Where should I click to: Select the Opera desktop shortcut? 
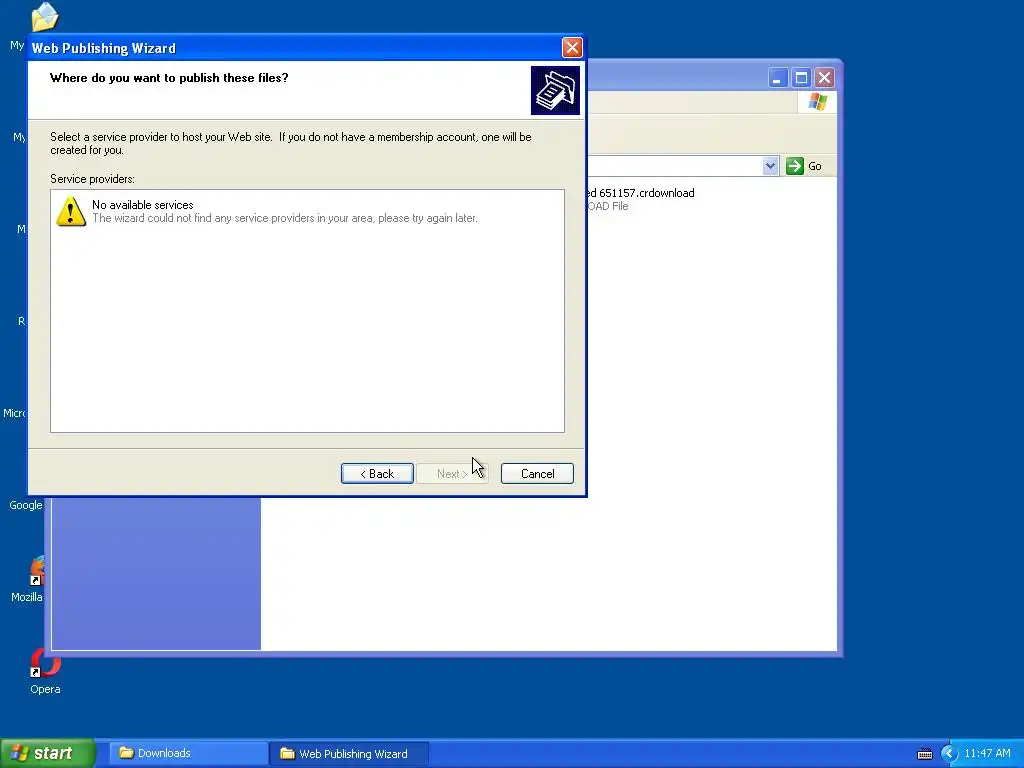pyautogui.click(x=44, y=671)
